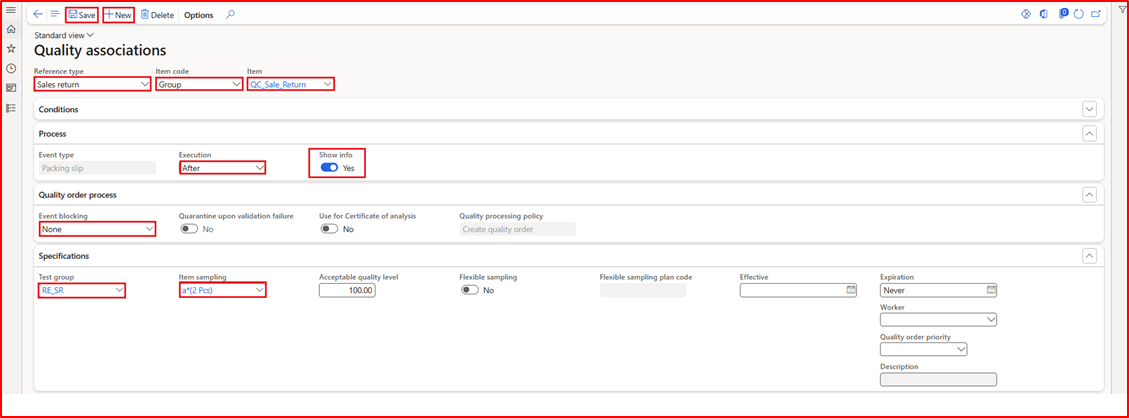1129x418 pixels.
Task: Click the Save button
Action: click(82, 15)
